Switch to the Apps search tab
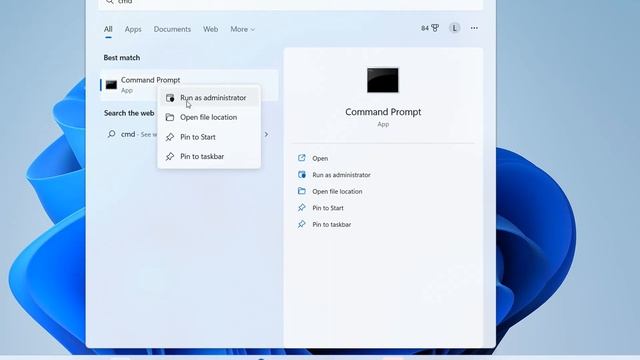The width and height of the screenshot is (640, 360). point(133,29)
